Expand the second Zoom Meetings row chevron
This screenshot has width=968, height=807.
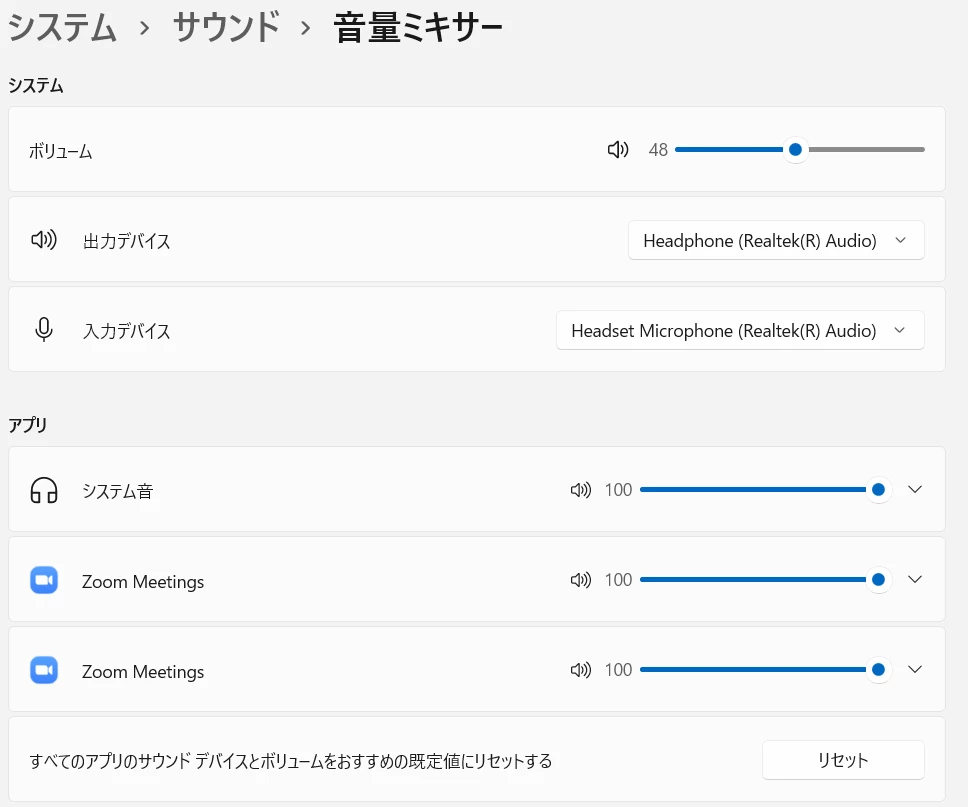(915, 670)
